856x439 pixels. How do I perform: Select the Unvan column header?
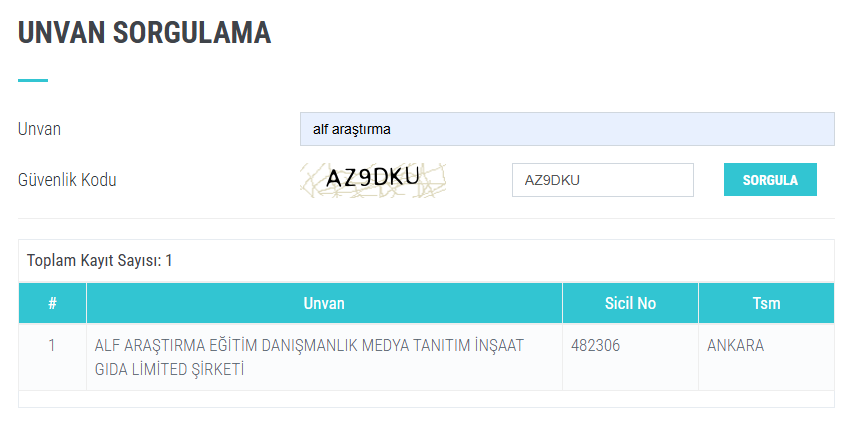pos(324,303)
